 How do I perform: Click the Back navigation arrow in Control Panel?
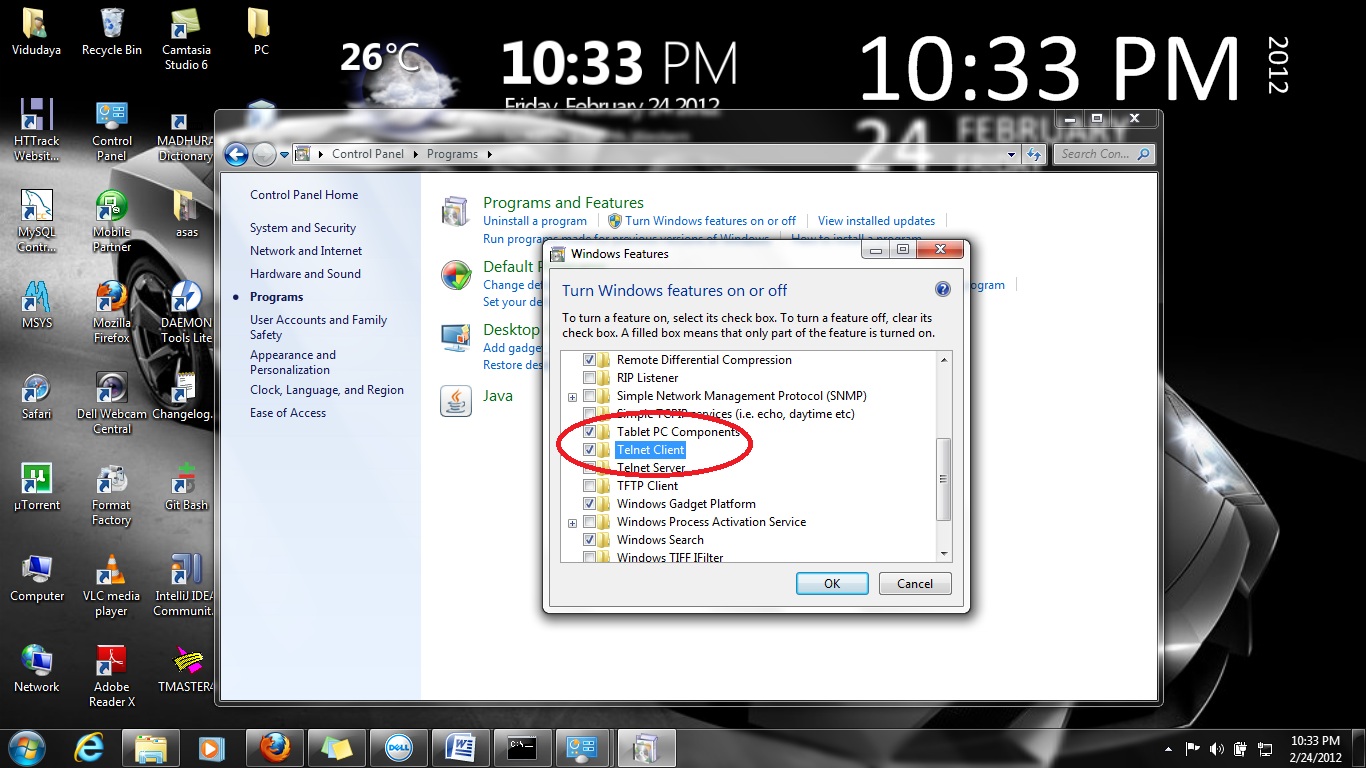[x=236, y=154]
